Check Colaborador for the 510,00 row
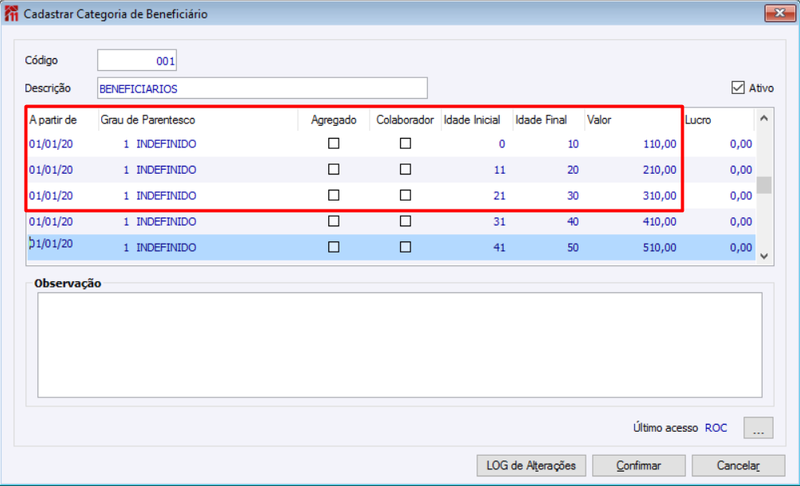The height and width of the screenshot is (486, 800). pos(405,247)
